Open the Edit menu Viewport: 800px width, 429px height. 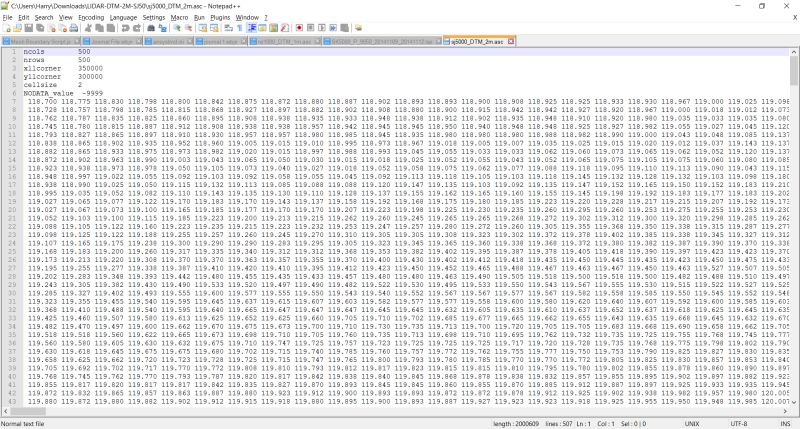23,17
